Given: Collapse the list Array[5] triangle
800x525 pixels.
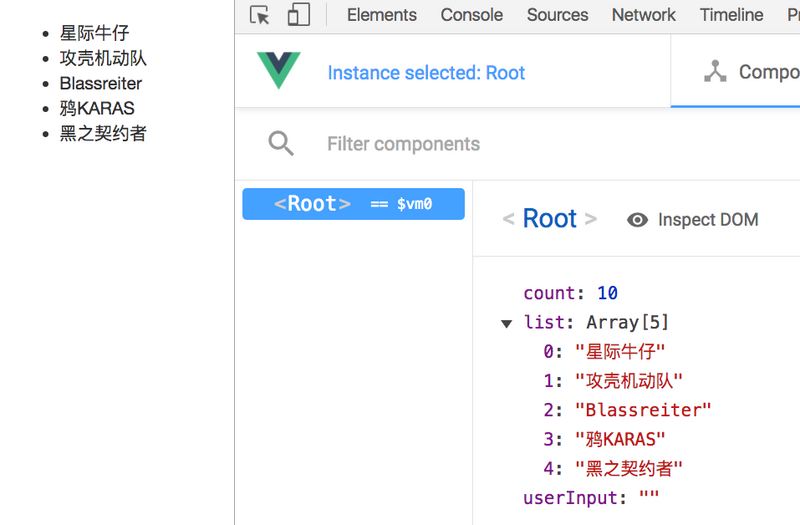Looking at the screenshot, I should tap(506, 323).
